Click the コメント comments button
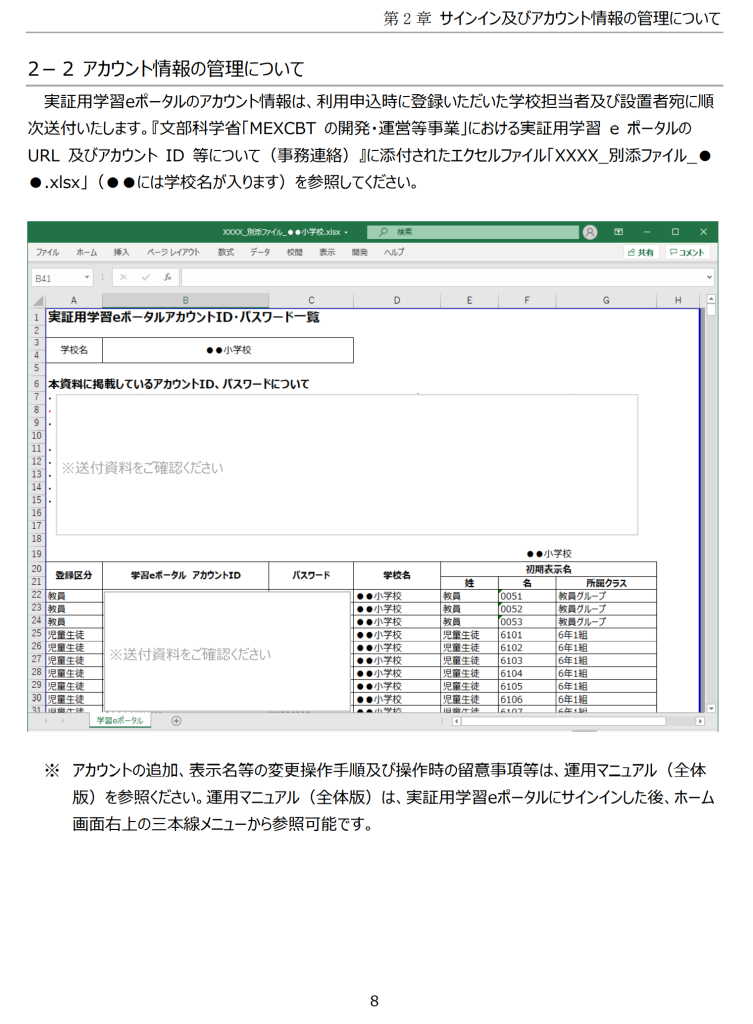Screen dimensions: 753x1024 tap(686, 252)
